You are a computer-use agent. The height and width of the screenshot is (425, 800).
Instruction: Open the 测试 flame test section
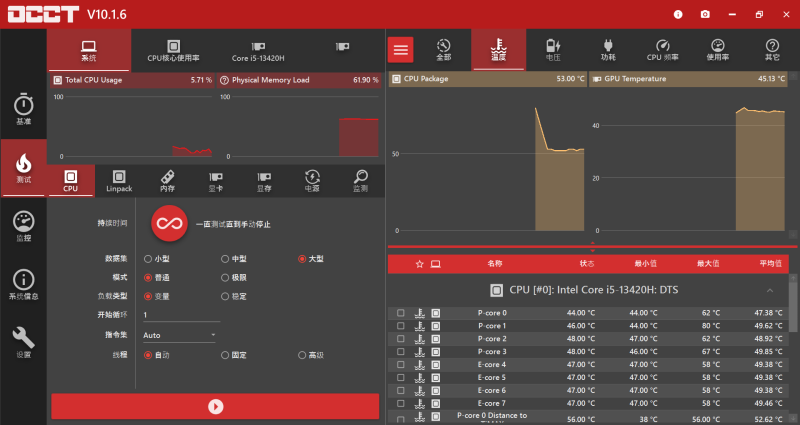tap(23, 168)
